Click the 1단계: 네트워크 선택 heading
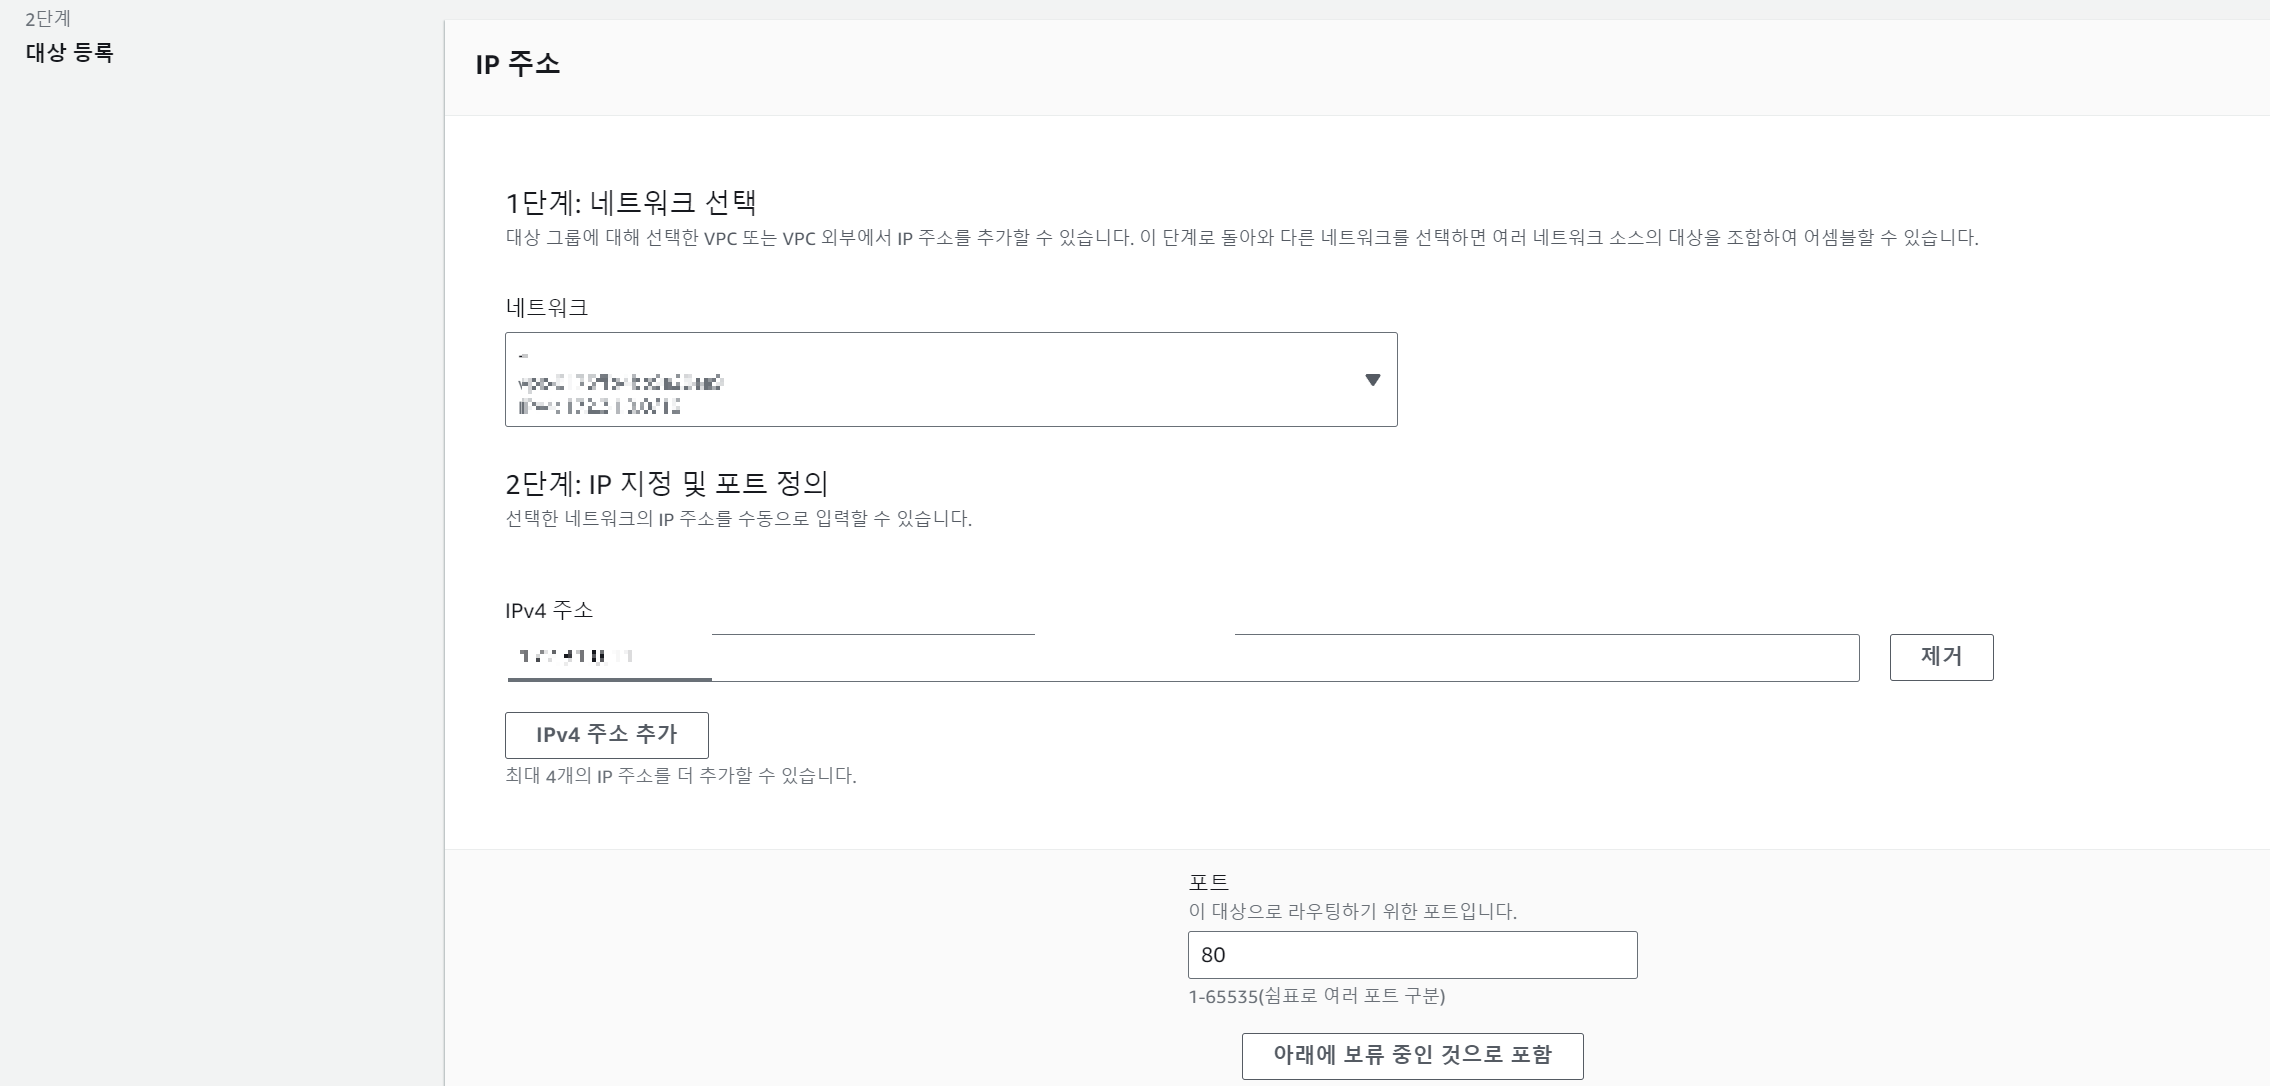The image size is (2270, 1086). (630, 203)
